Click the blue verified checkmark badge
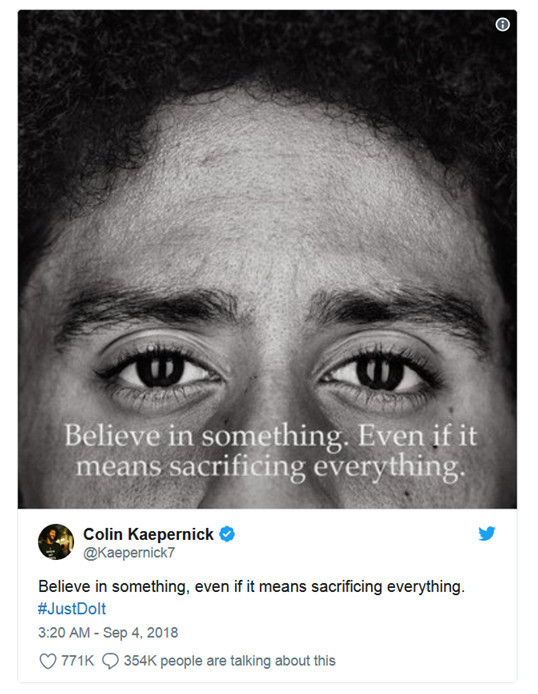Image resolution: width=538 pixels, height=694 pixels. pyautogui.click(x=227, y=534)
